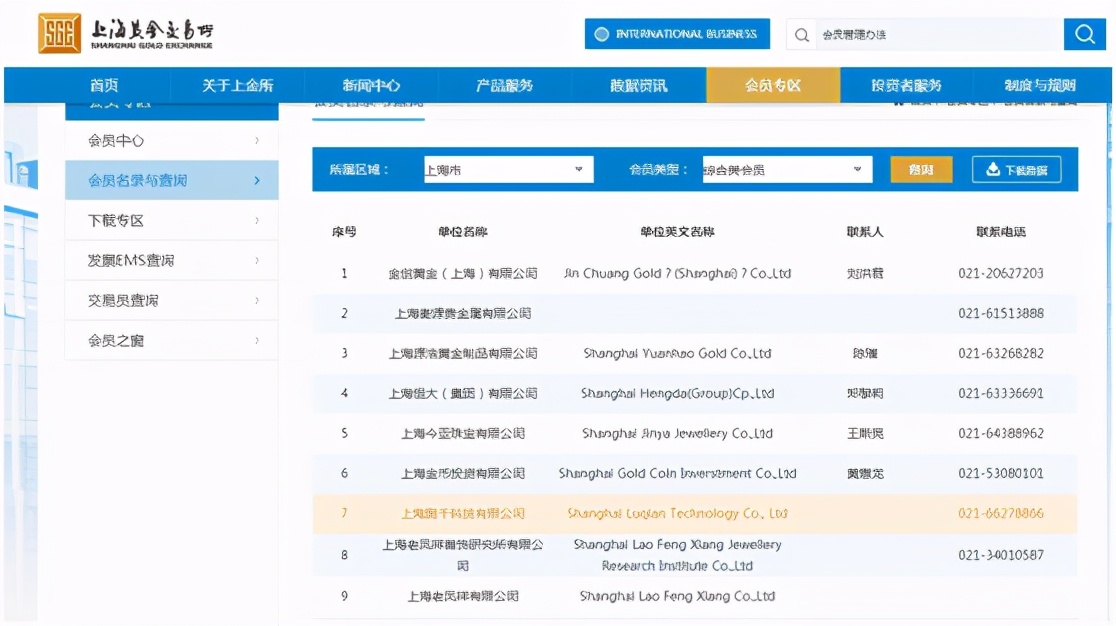Click the gray magnifier inside the search field
1116x626 pixels.
(801, 33)
